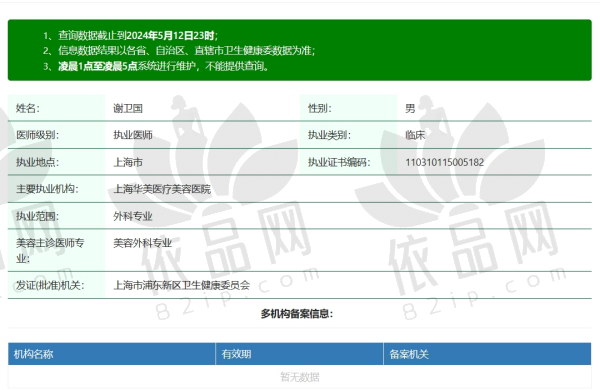Image resolution: width=600 pixels, height=390 pixels.
Task: Select the 姓名 label cell
Action: coord(56,108)
